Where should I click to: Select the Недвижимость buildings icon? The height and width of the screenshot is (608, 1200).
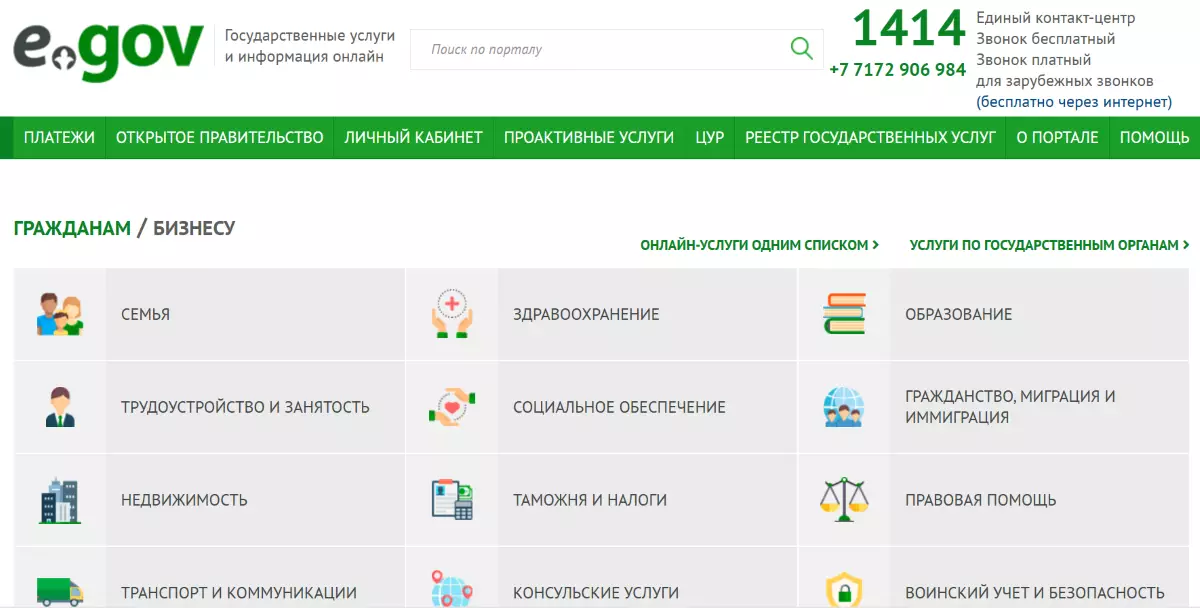pos(60,499)
